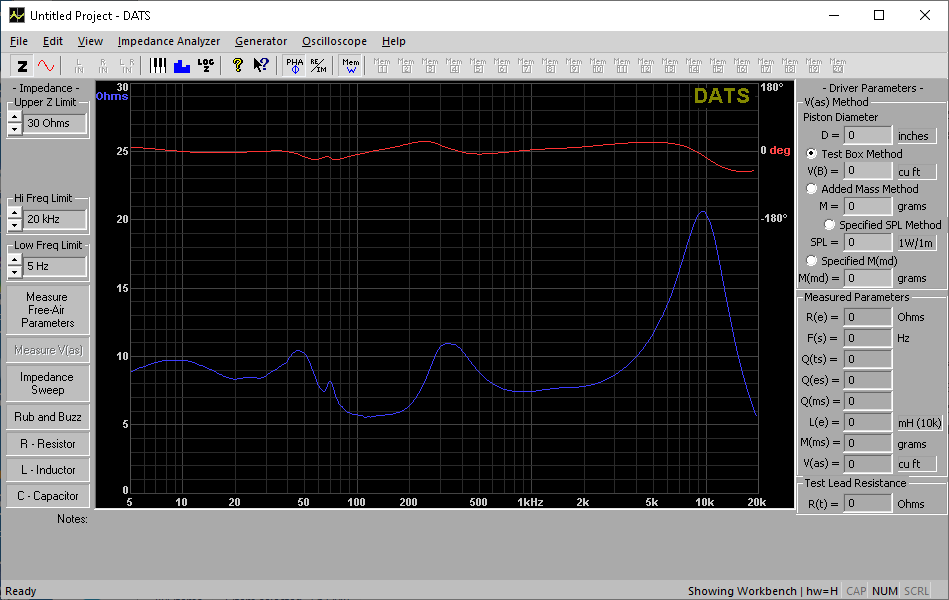Click the blue histogram bars toolbar icon
The width and height of the screenshot is (949, 600).
click(x=182, y=66)
